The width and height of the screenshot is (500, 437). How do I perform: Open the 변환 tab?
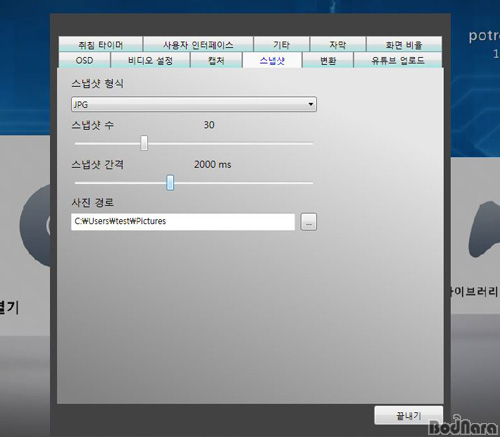pos(328,60)
